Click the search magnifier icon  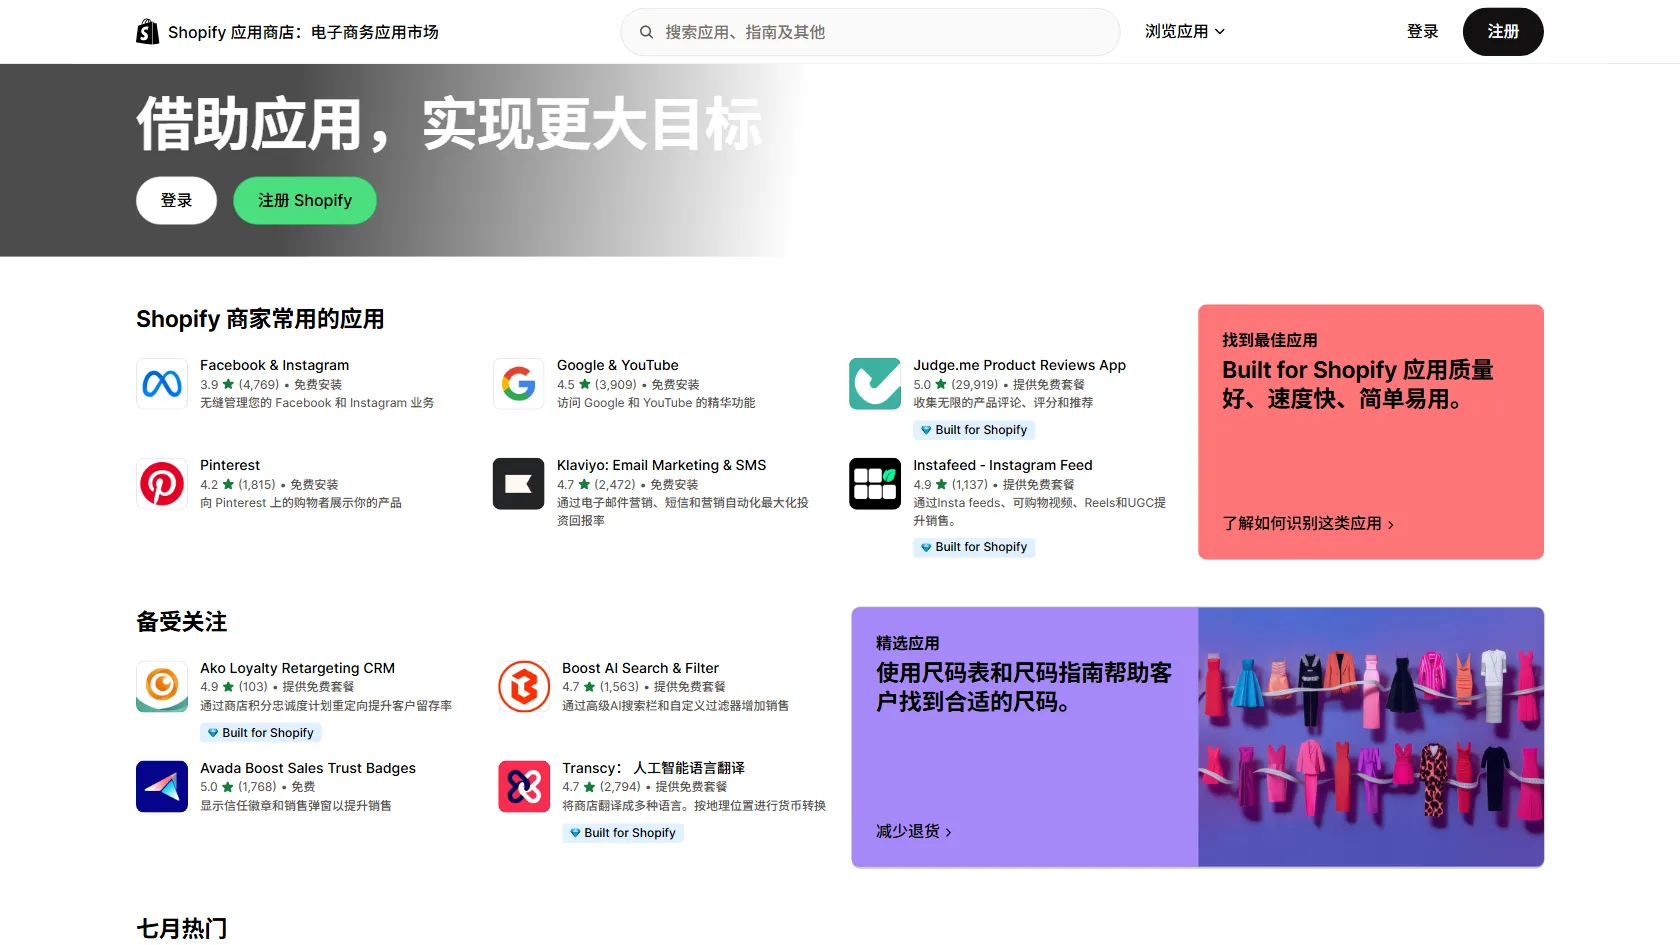coord(647,32)
